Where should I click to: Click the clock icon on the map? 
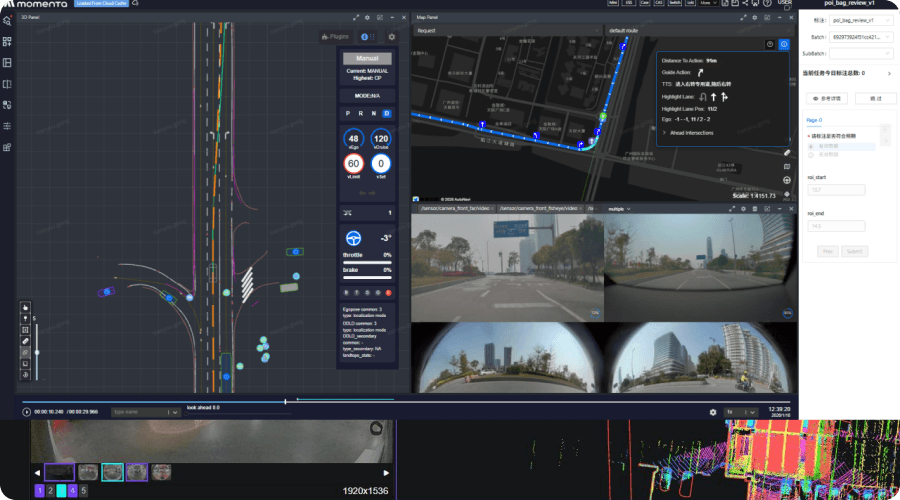[770, 44]
